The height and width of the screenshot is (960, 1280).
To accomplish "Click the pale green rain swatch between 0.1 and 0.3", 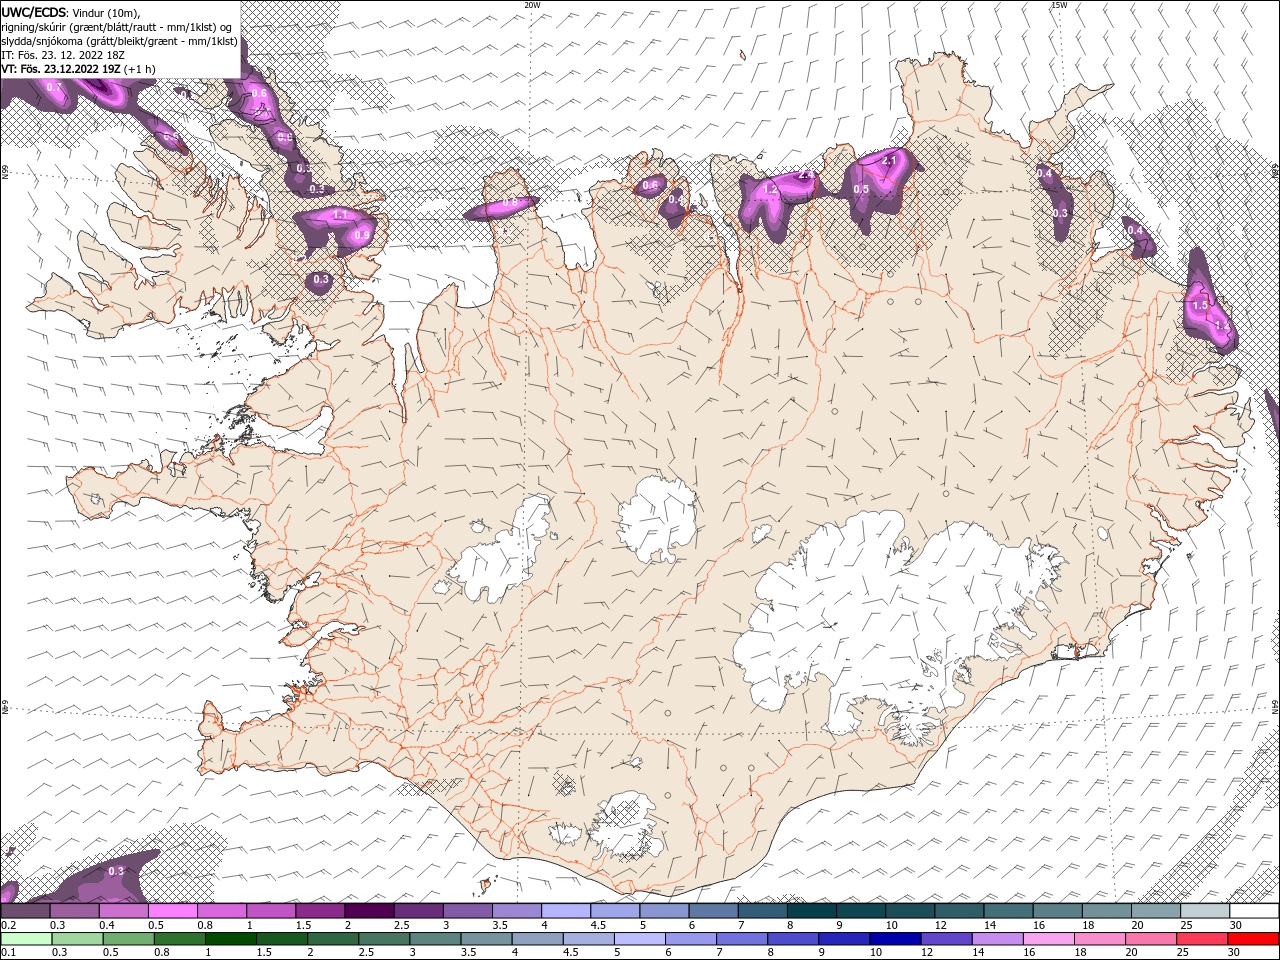I will (x=25, y=939).
